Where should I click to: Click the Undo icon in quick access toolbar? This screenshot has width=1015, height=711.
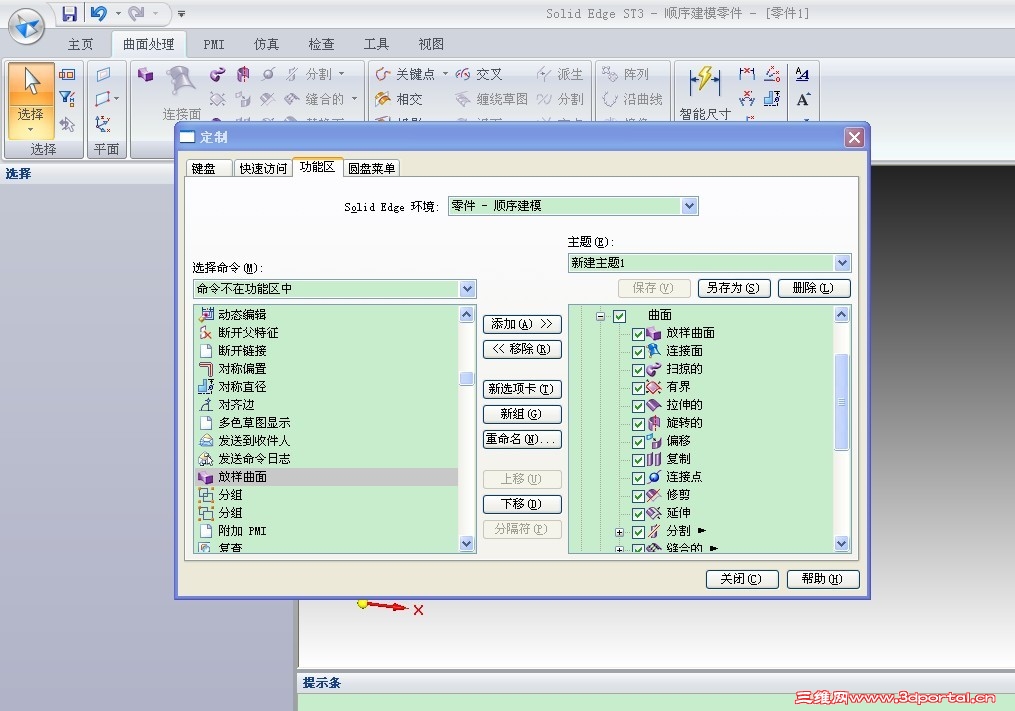(98, 13)
